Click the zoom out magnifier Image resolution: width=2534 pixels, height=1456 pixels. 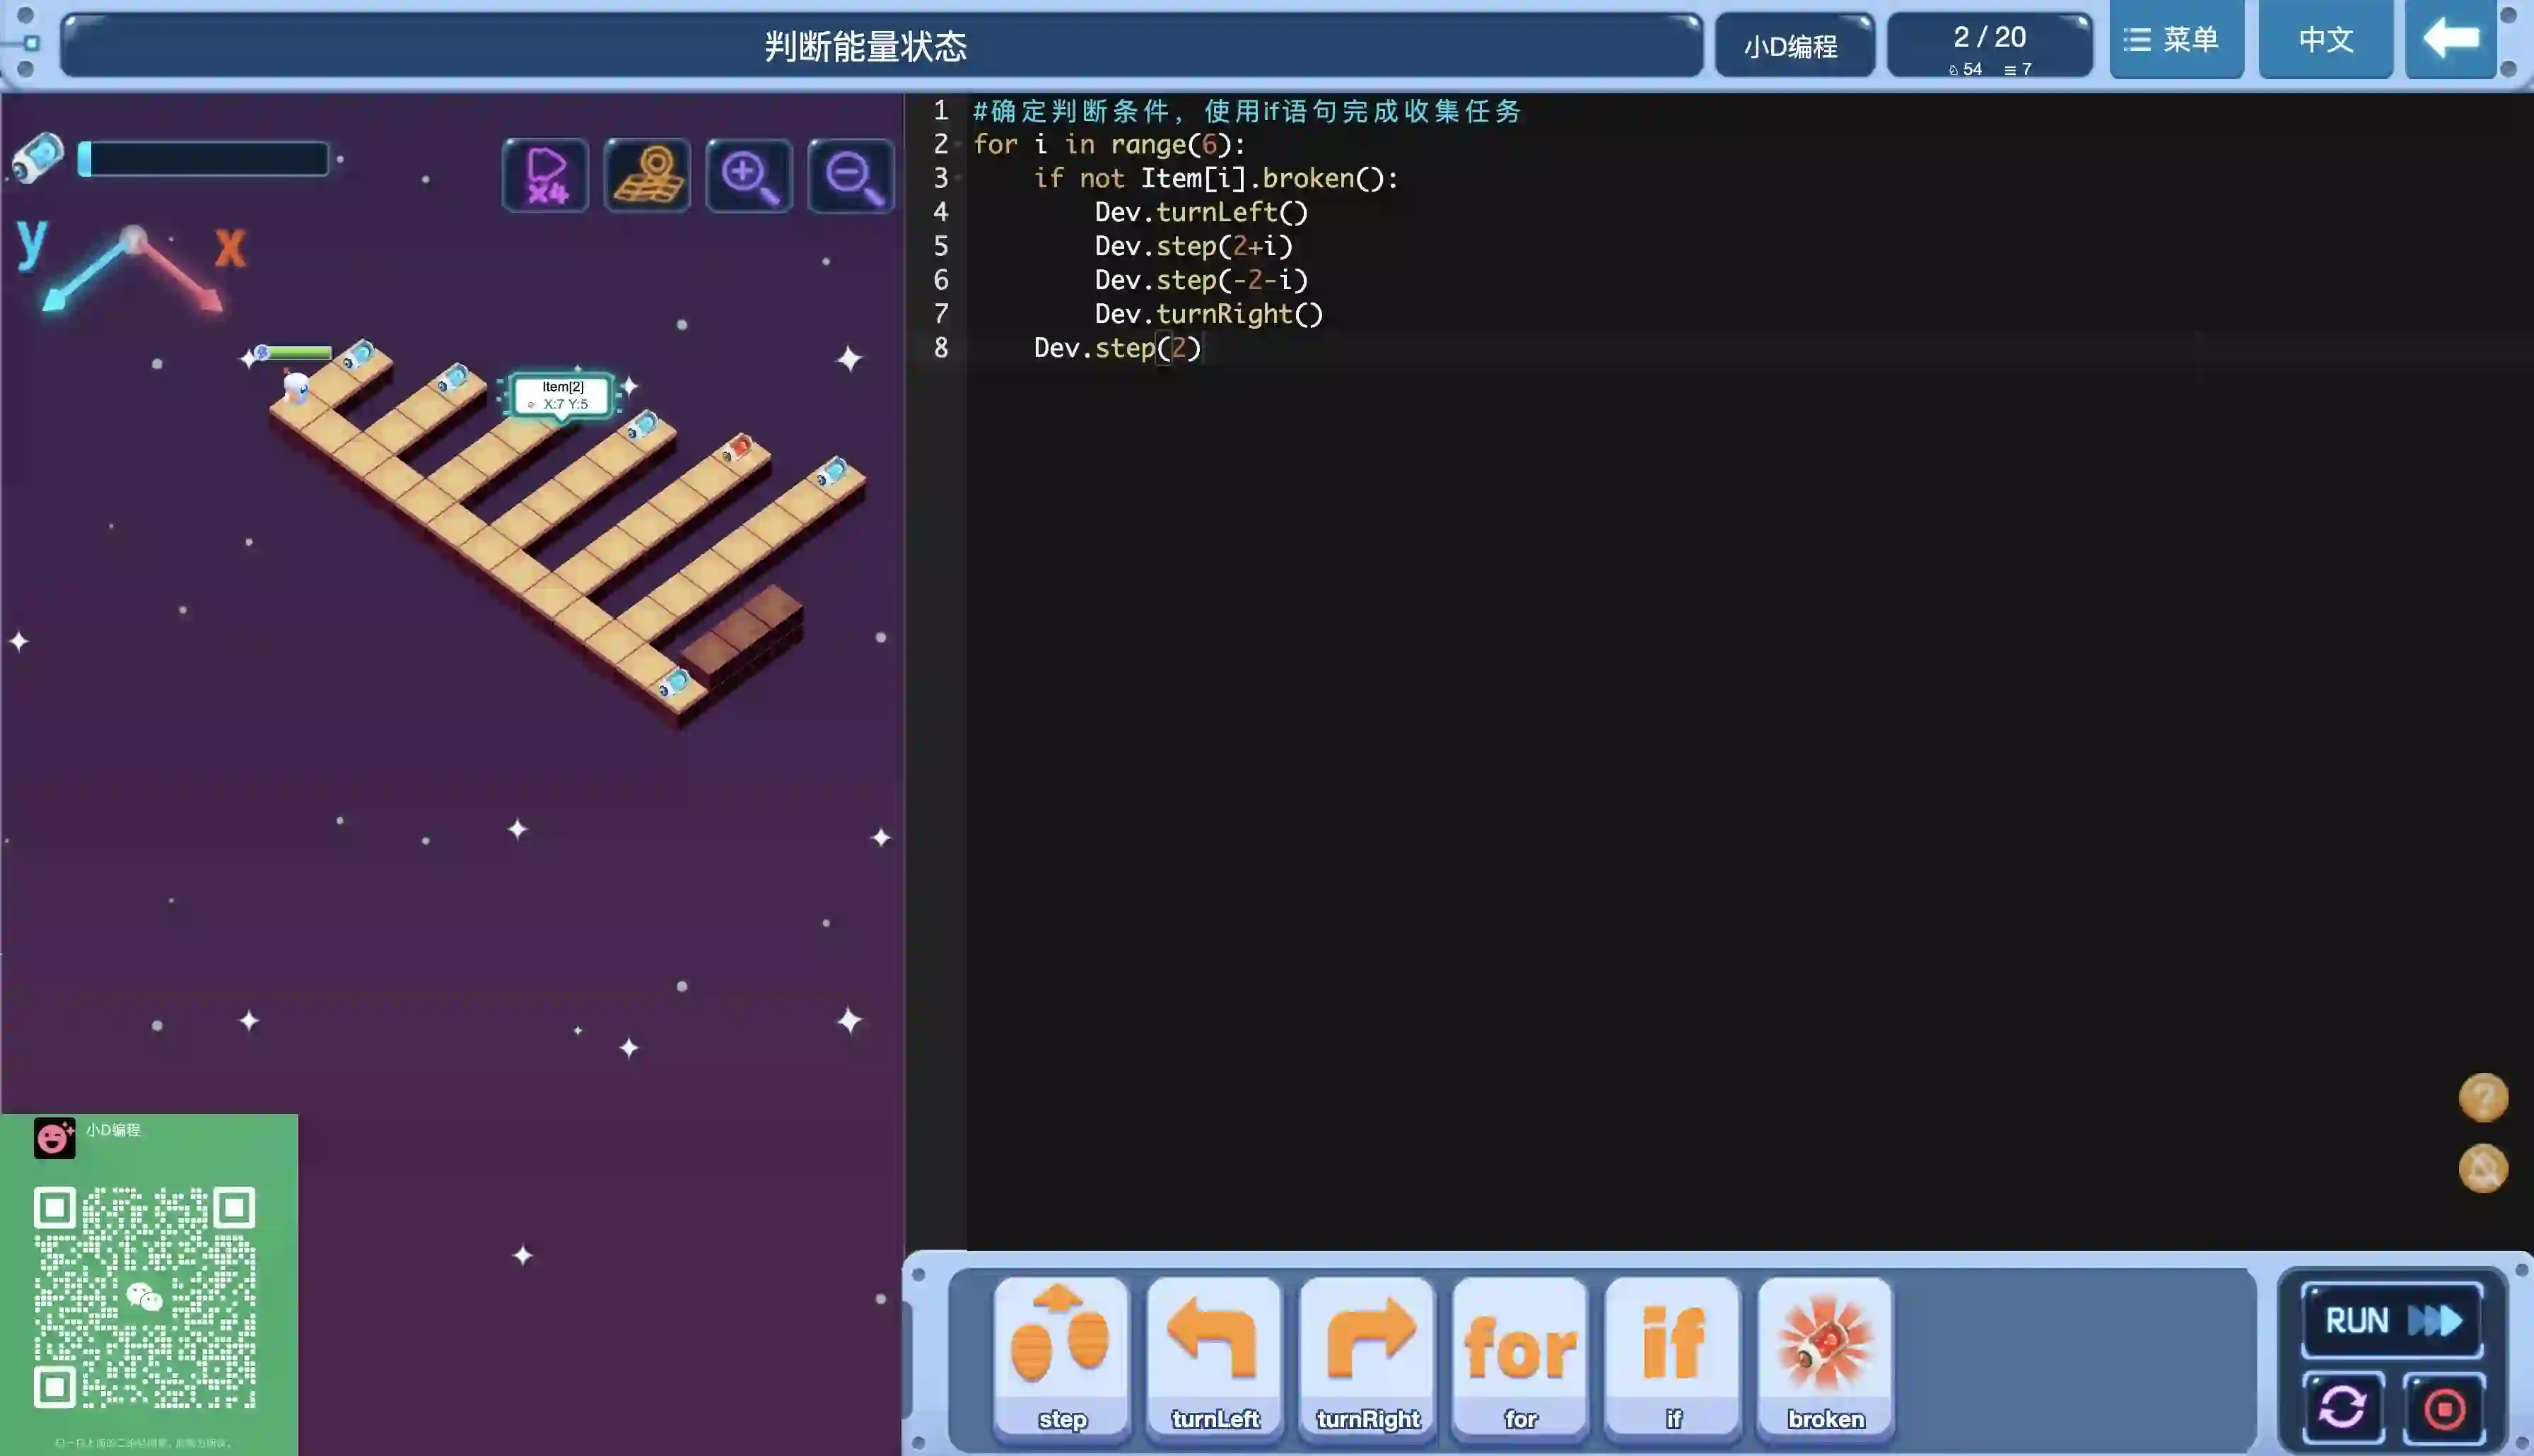pos(851,176)
